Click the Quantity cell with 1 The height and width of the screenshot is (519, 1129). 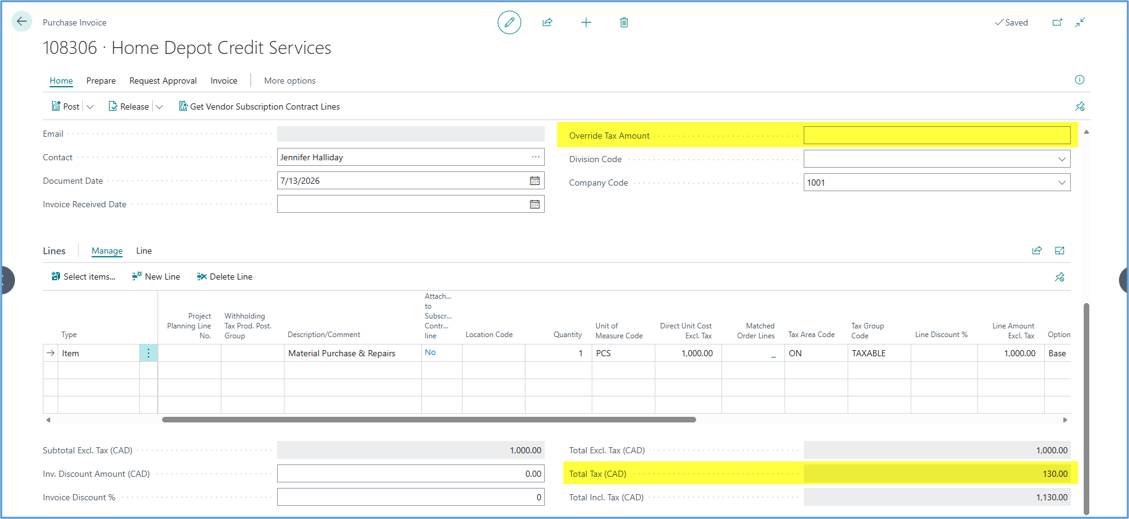[557, 353]
